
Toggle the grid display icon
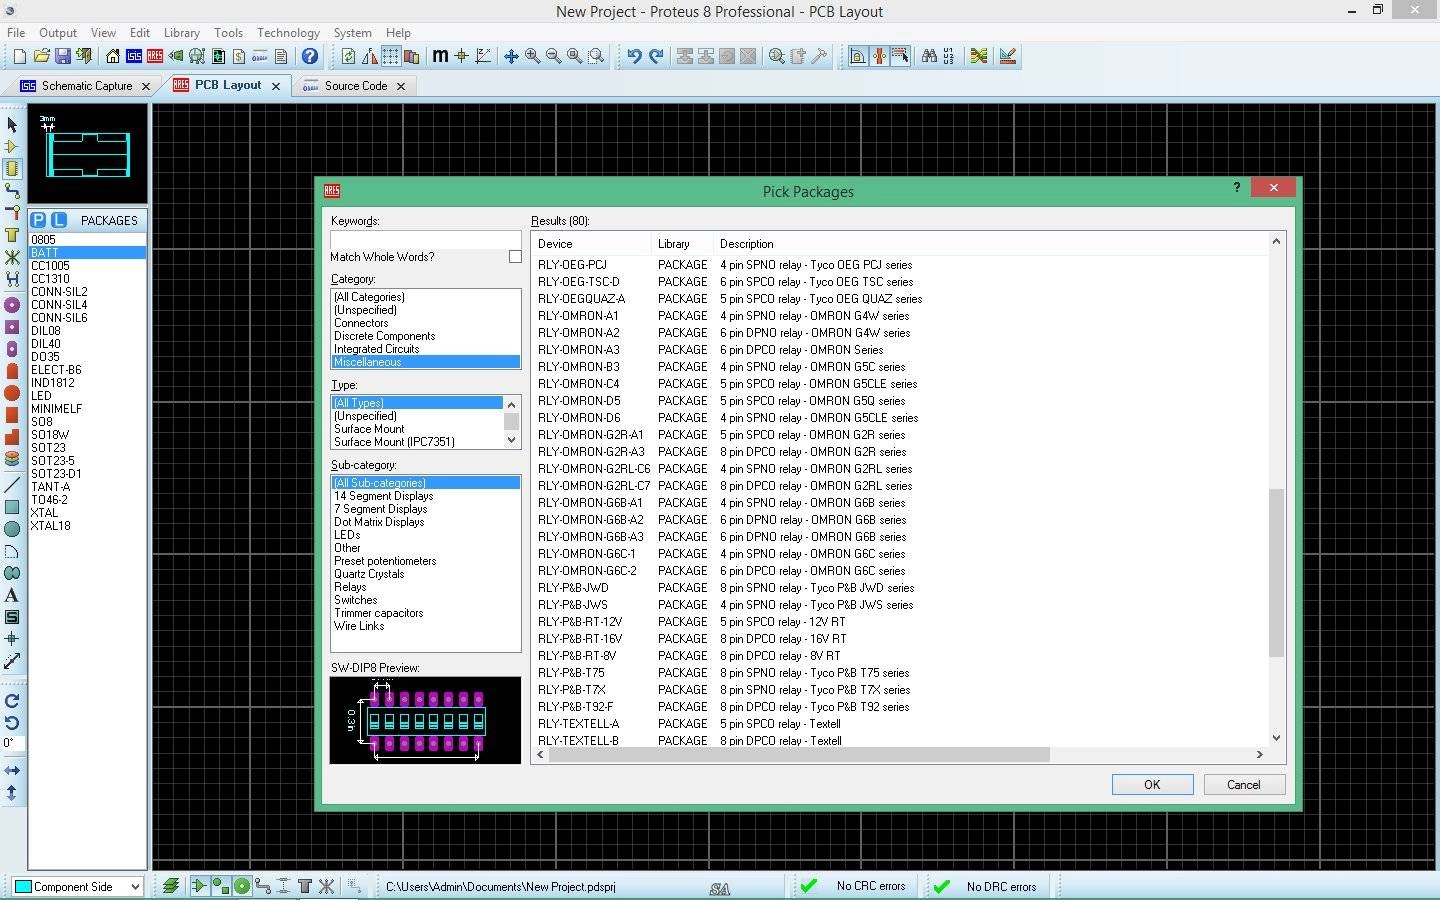[390, 56]
